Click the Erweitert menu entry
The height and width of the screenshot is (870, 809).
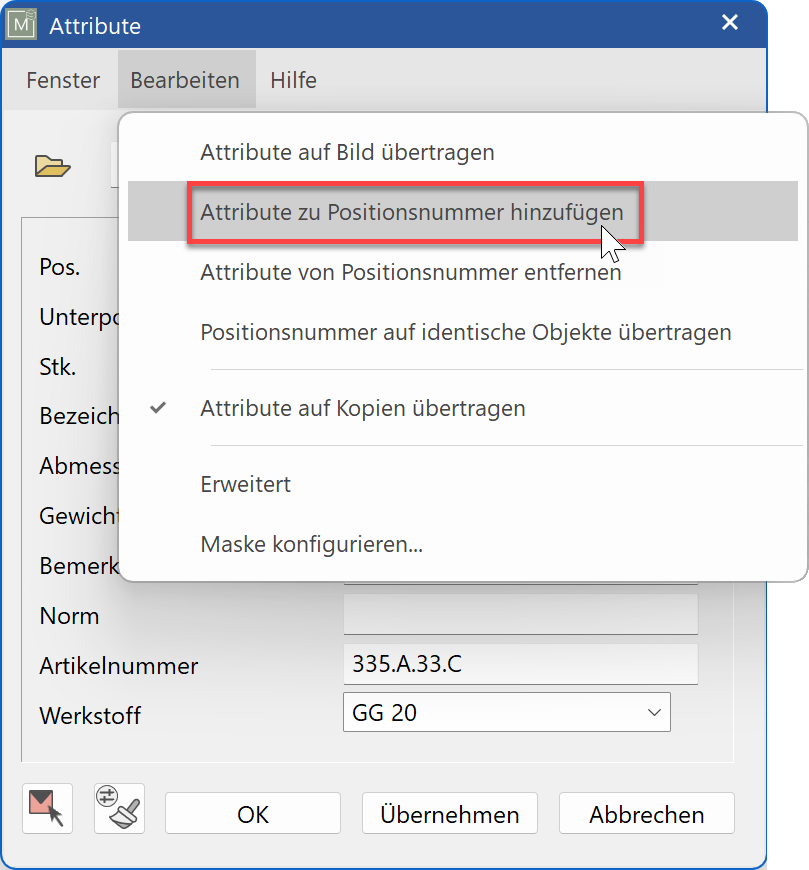point(245,484)
